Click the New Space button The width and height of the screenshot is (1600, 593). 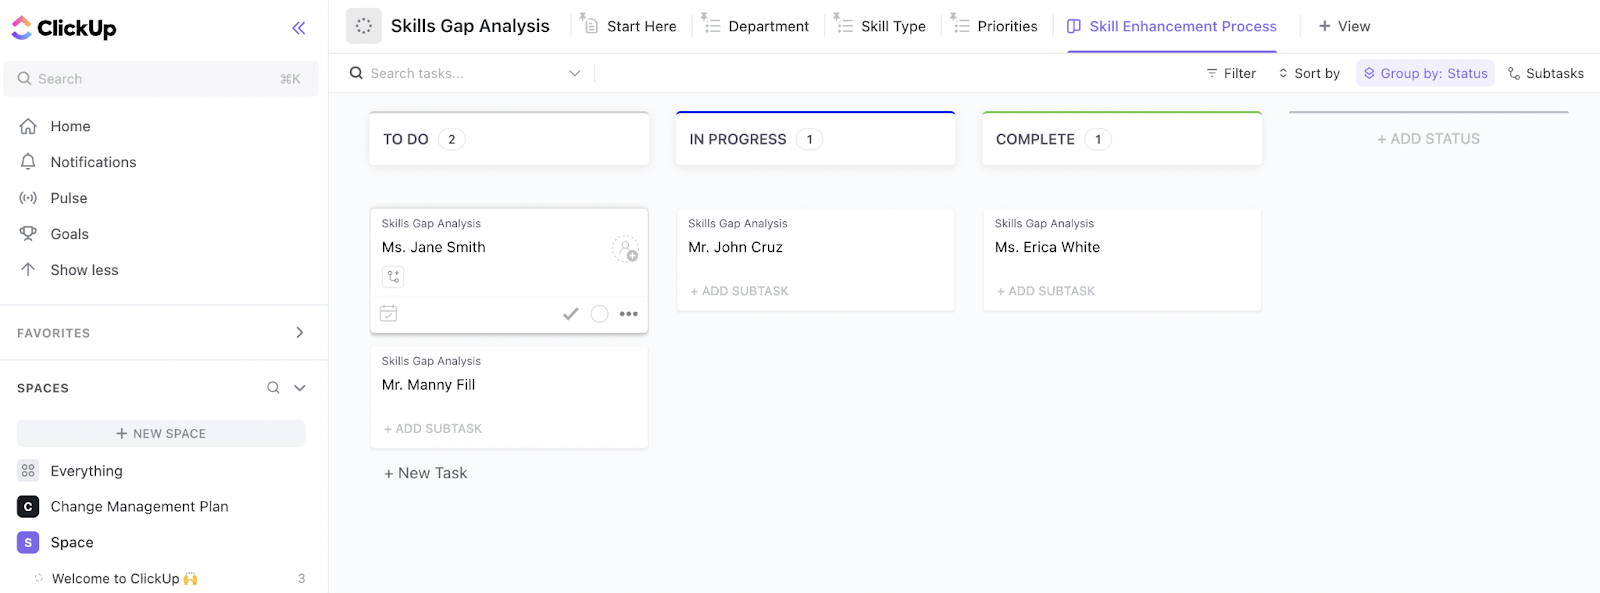pyautogui.click(x=161, y=433)
